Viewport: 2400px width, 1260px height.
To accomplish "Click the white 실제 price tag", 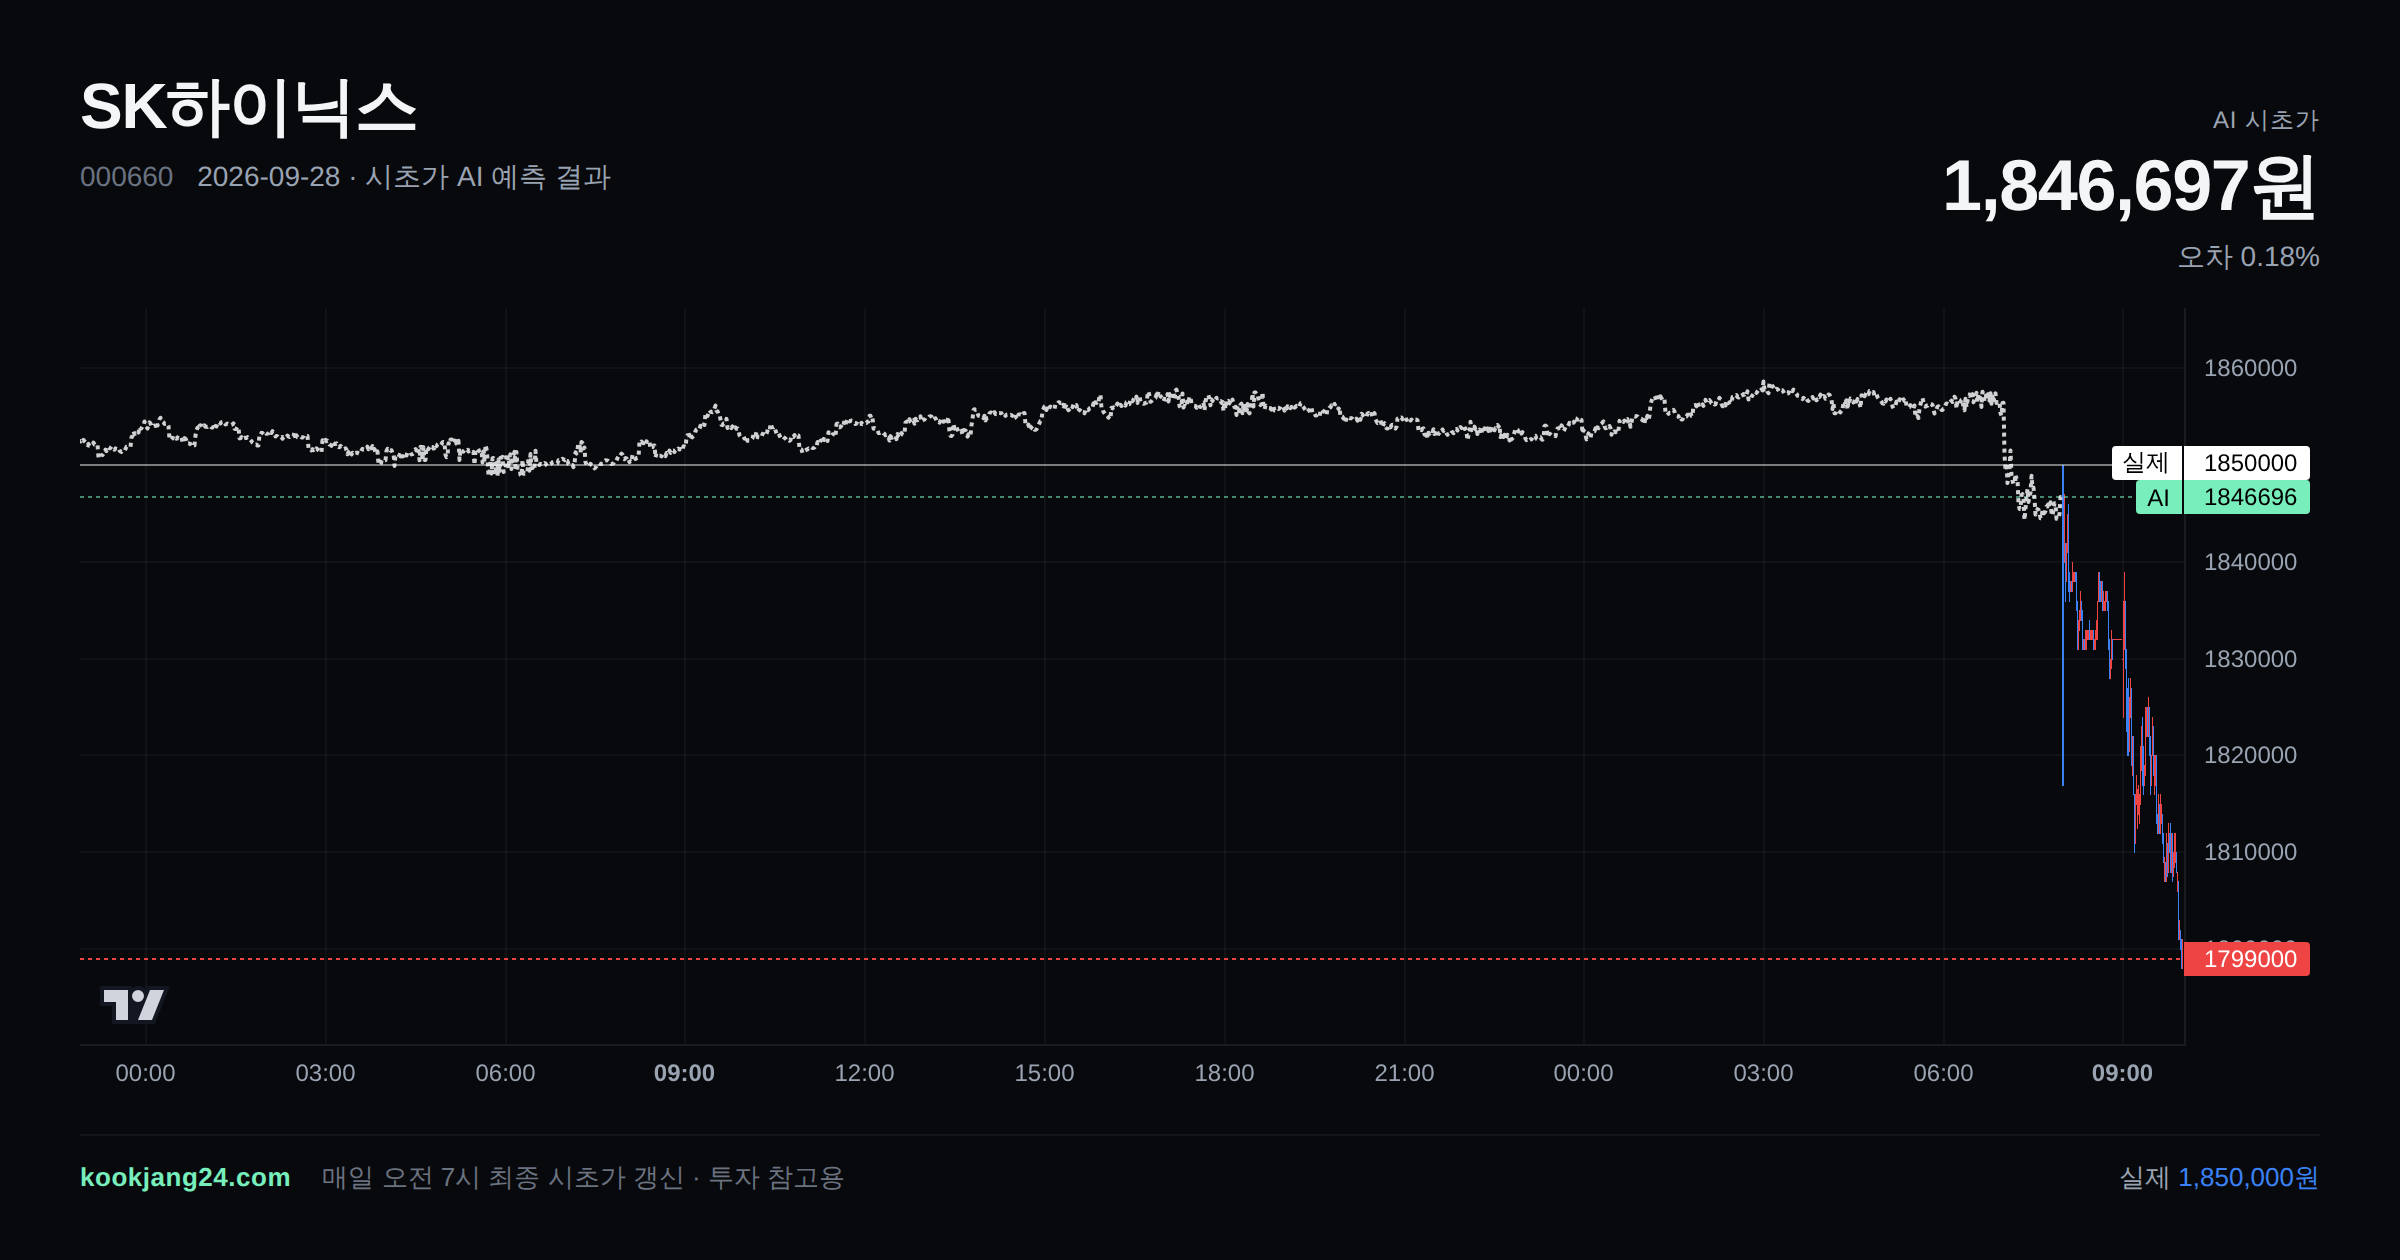I will pyautogui.click(x=2147, y=463).
